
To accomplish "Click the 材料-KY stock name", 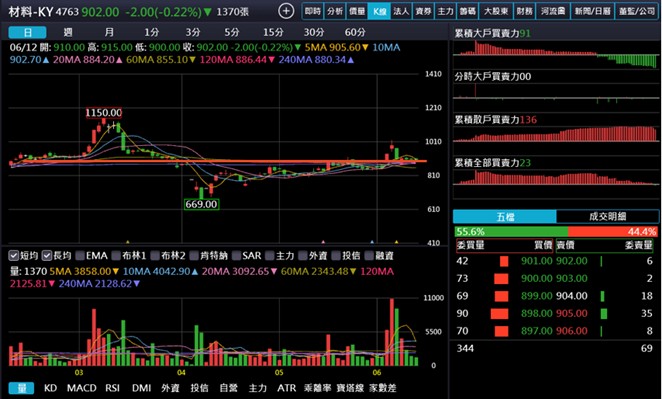I will (30, 12).
